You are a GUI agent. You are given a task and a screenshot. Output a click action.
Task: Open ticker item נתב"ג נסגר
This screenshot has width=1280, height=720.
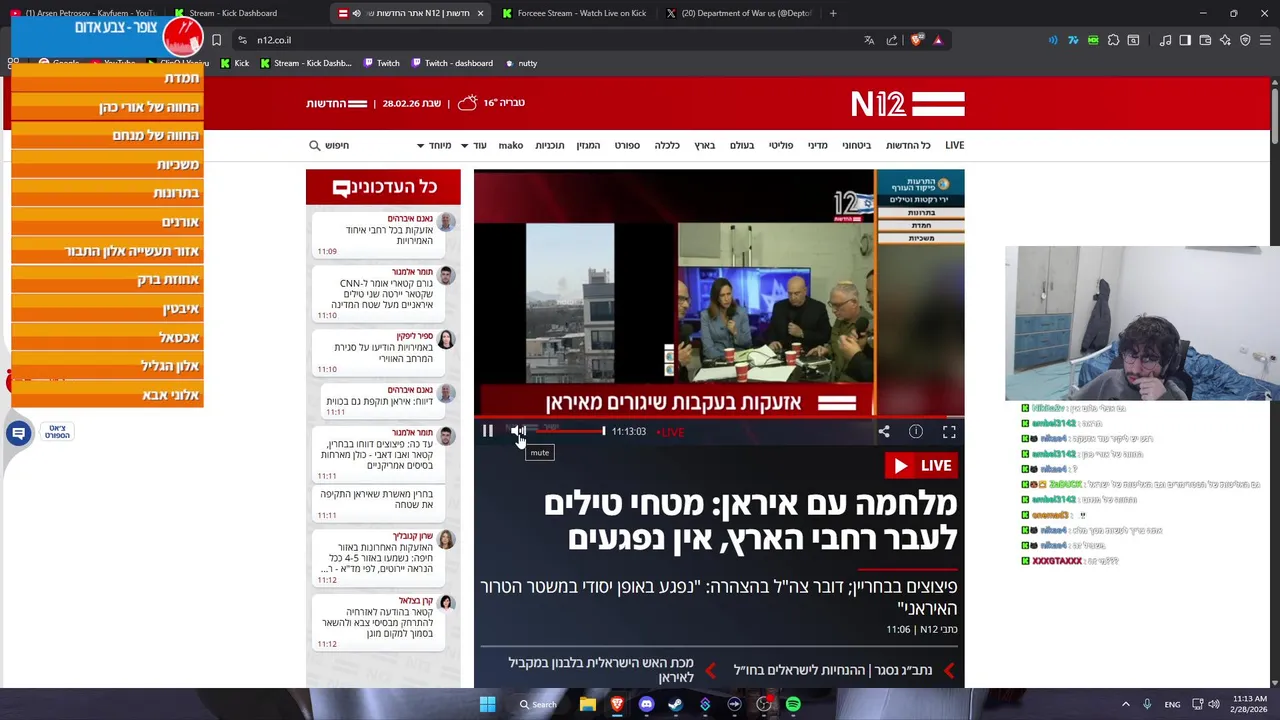click(x=833, y=670)
